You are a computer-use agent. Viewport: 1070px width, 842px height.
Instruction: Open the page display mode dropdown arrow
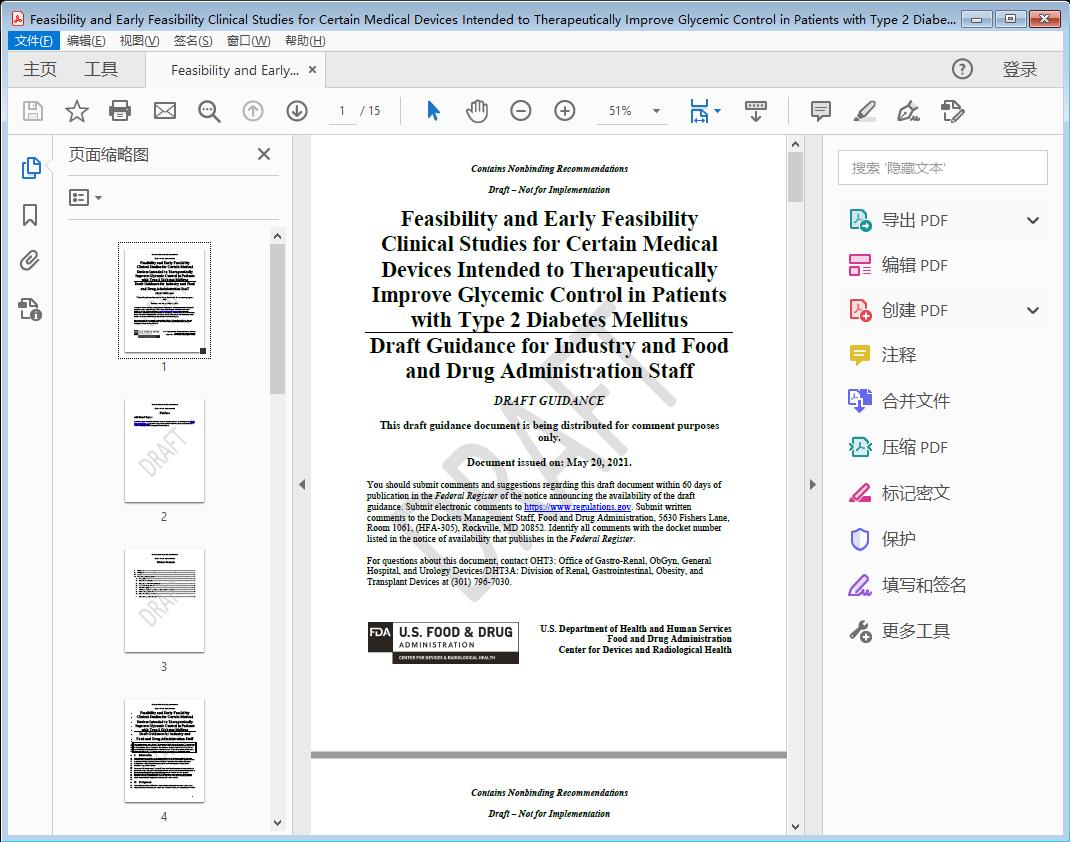[x=720, y=111]
